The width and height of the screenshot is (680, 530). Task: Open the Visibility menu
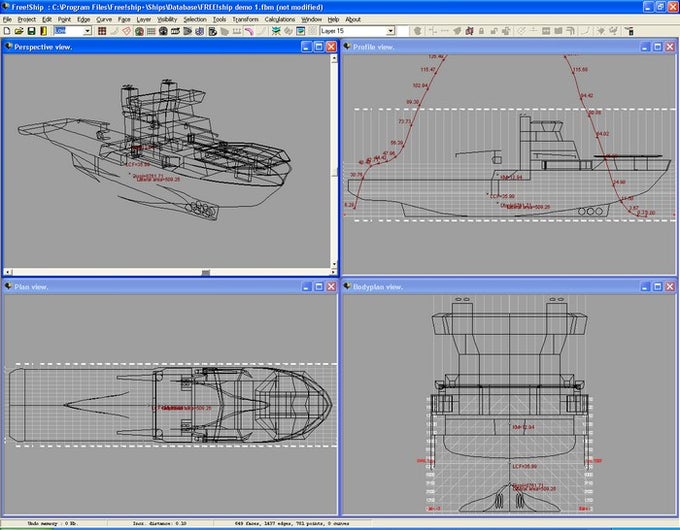(x=167, y=20)
